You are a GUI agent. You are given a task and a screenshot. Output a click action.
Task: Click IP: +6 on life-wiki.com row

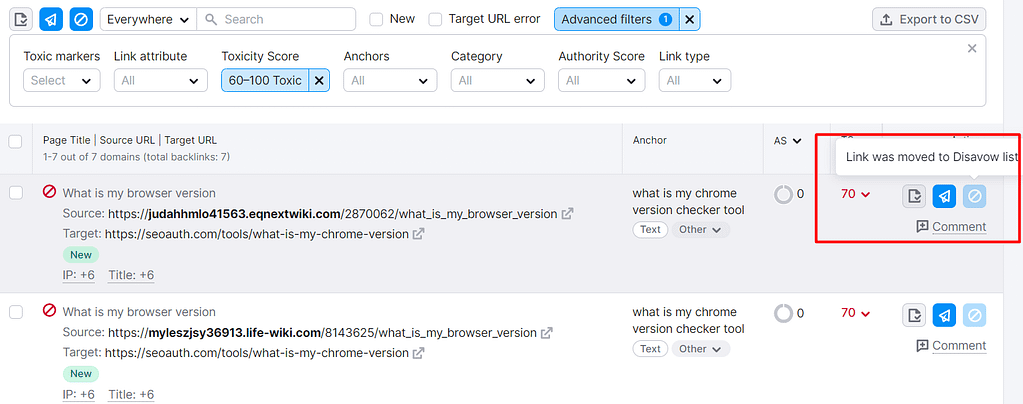point(78,395)
